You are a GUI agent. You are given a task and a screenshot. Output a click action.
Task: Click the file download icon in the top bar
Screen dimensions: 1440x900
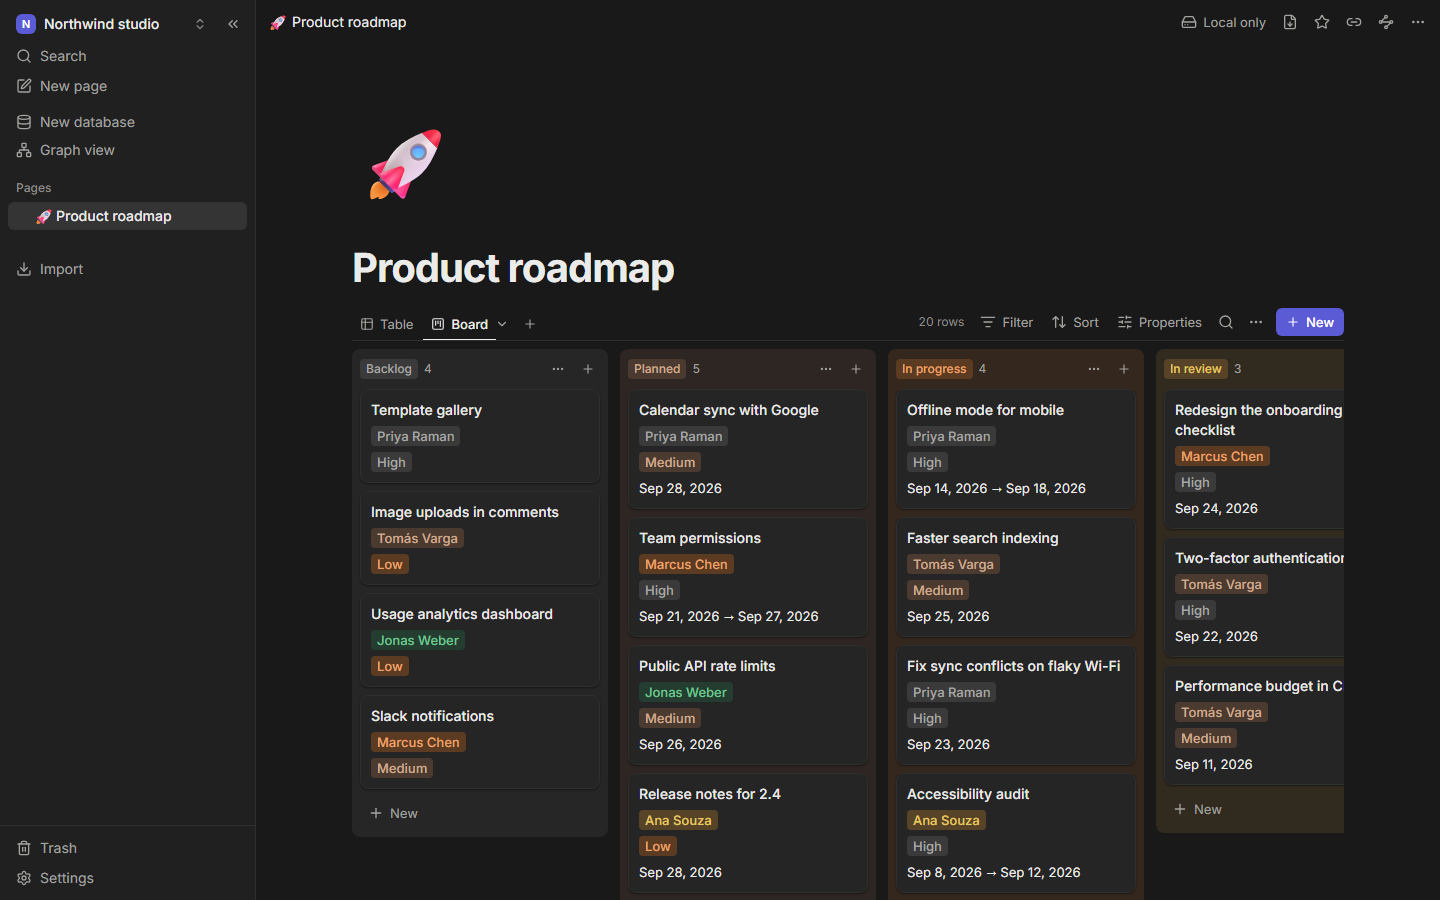pos(1290,22)
